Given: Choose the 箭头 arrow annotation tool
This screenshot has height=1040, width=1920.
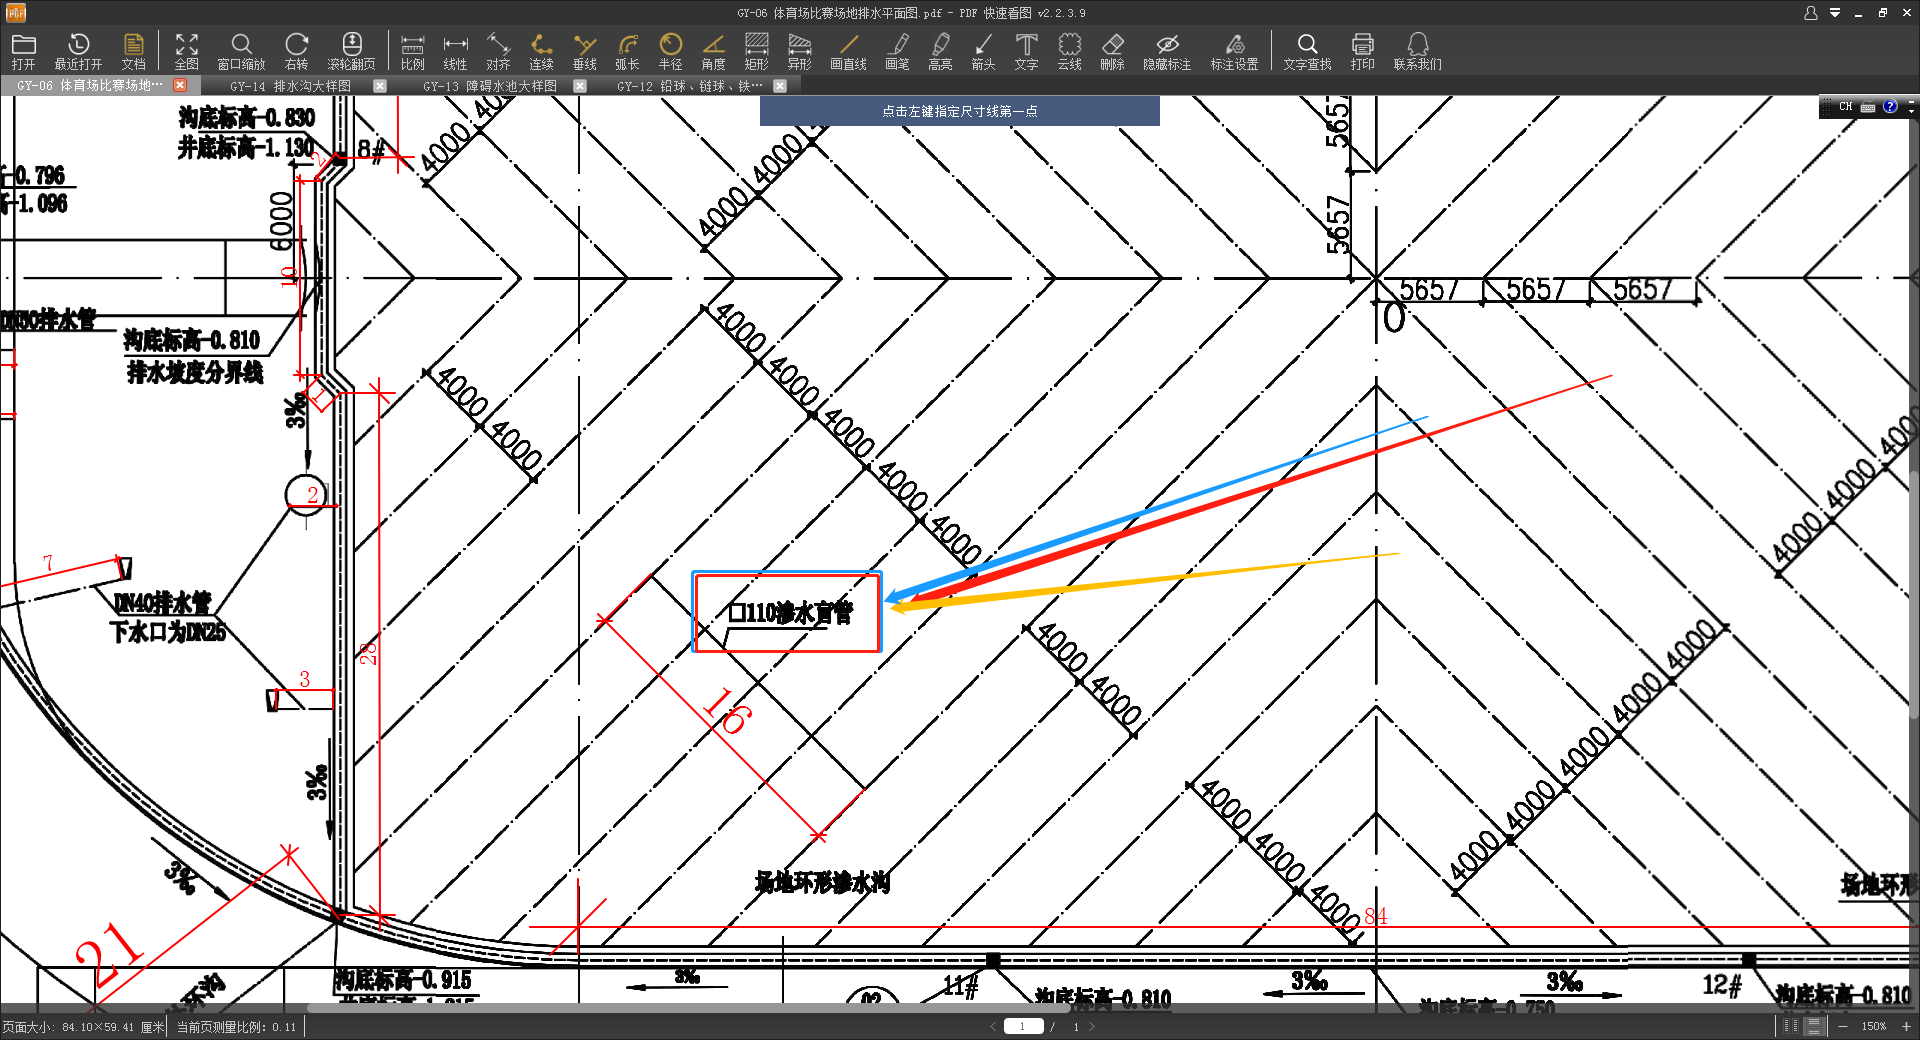Looking at the screenshot, I should [983, 51].
